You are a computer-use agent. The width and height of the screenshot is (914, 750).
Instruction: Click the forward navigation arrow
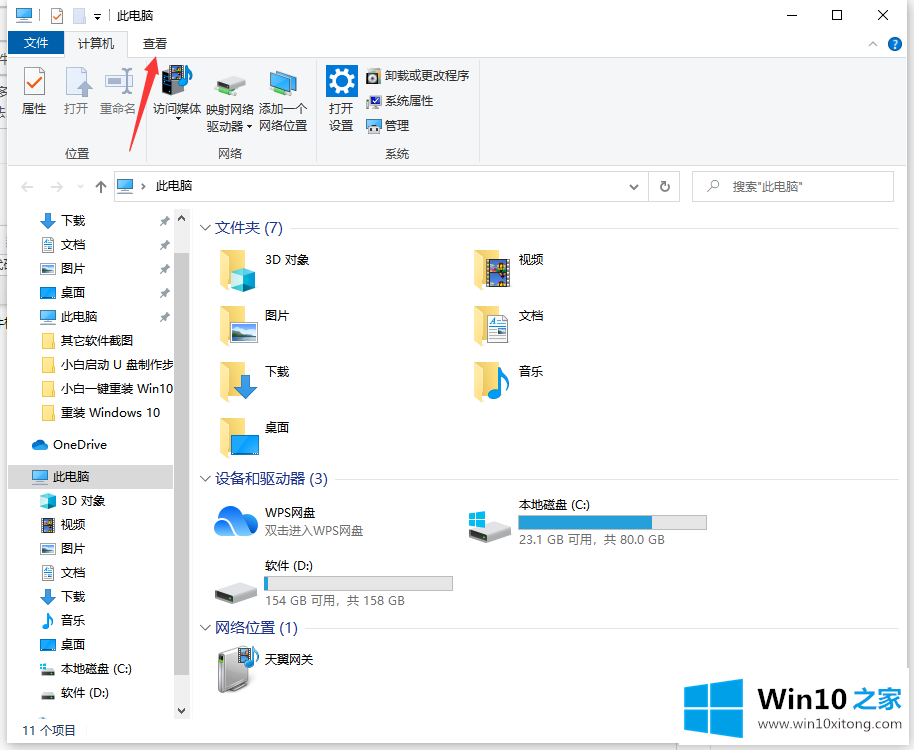click(57, 186)
